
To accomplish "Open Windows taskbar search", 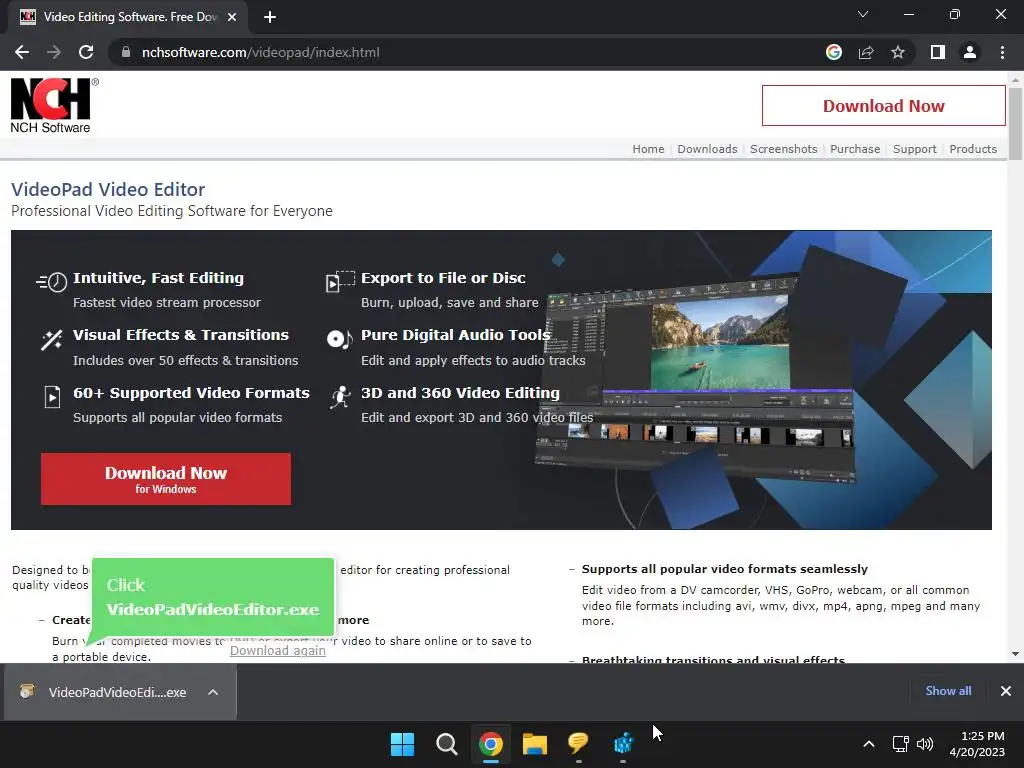I will (447, 744).
